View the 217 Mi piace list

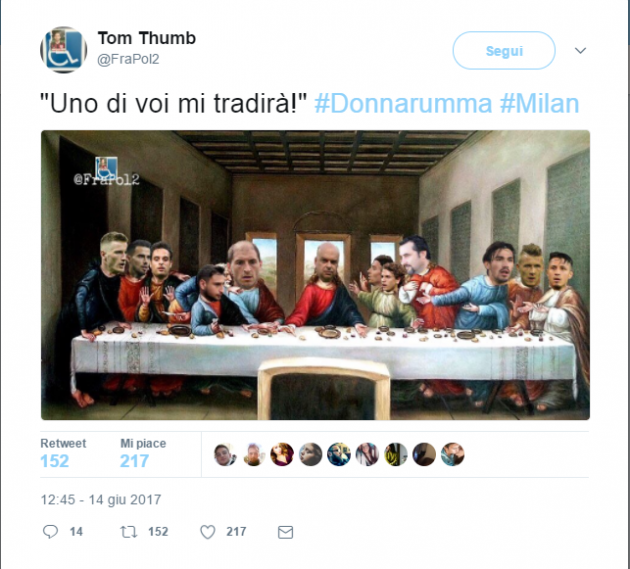pos(143,454)
